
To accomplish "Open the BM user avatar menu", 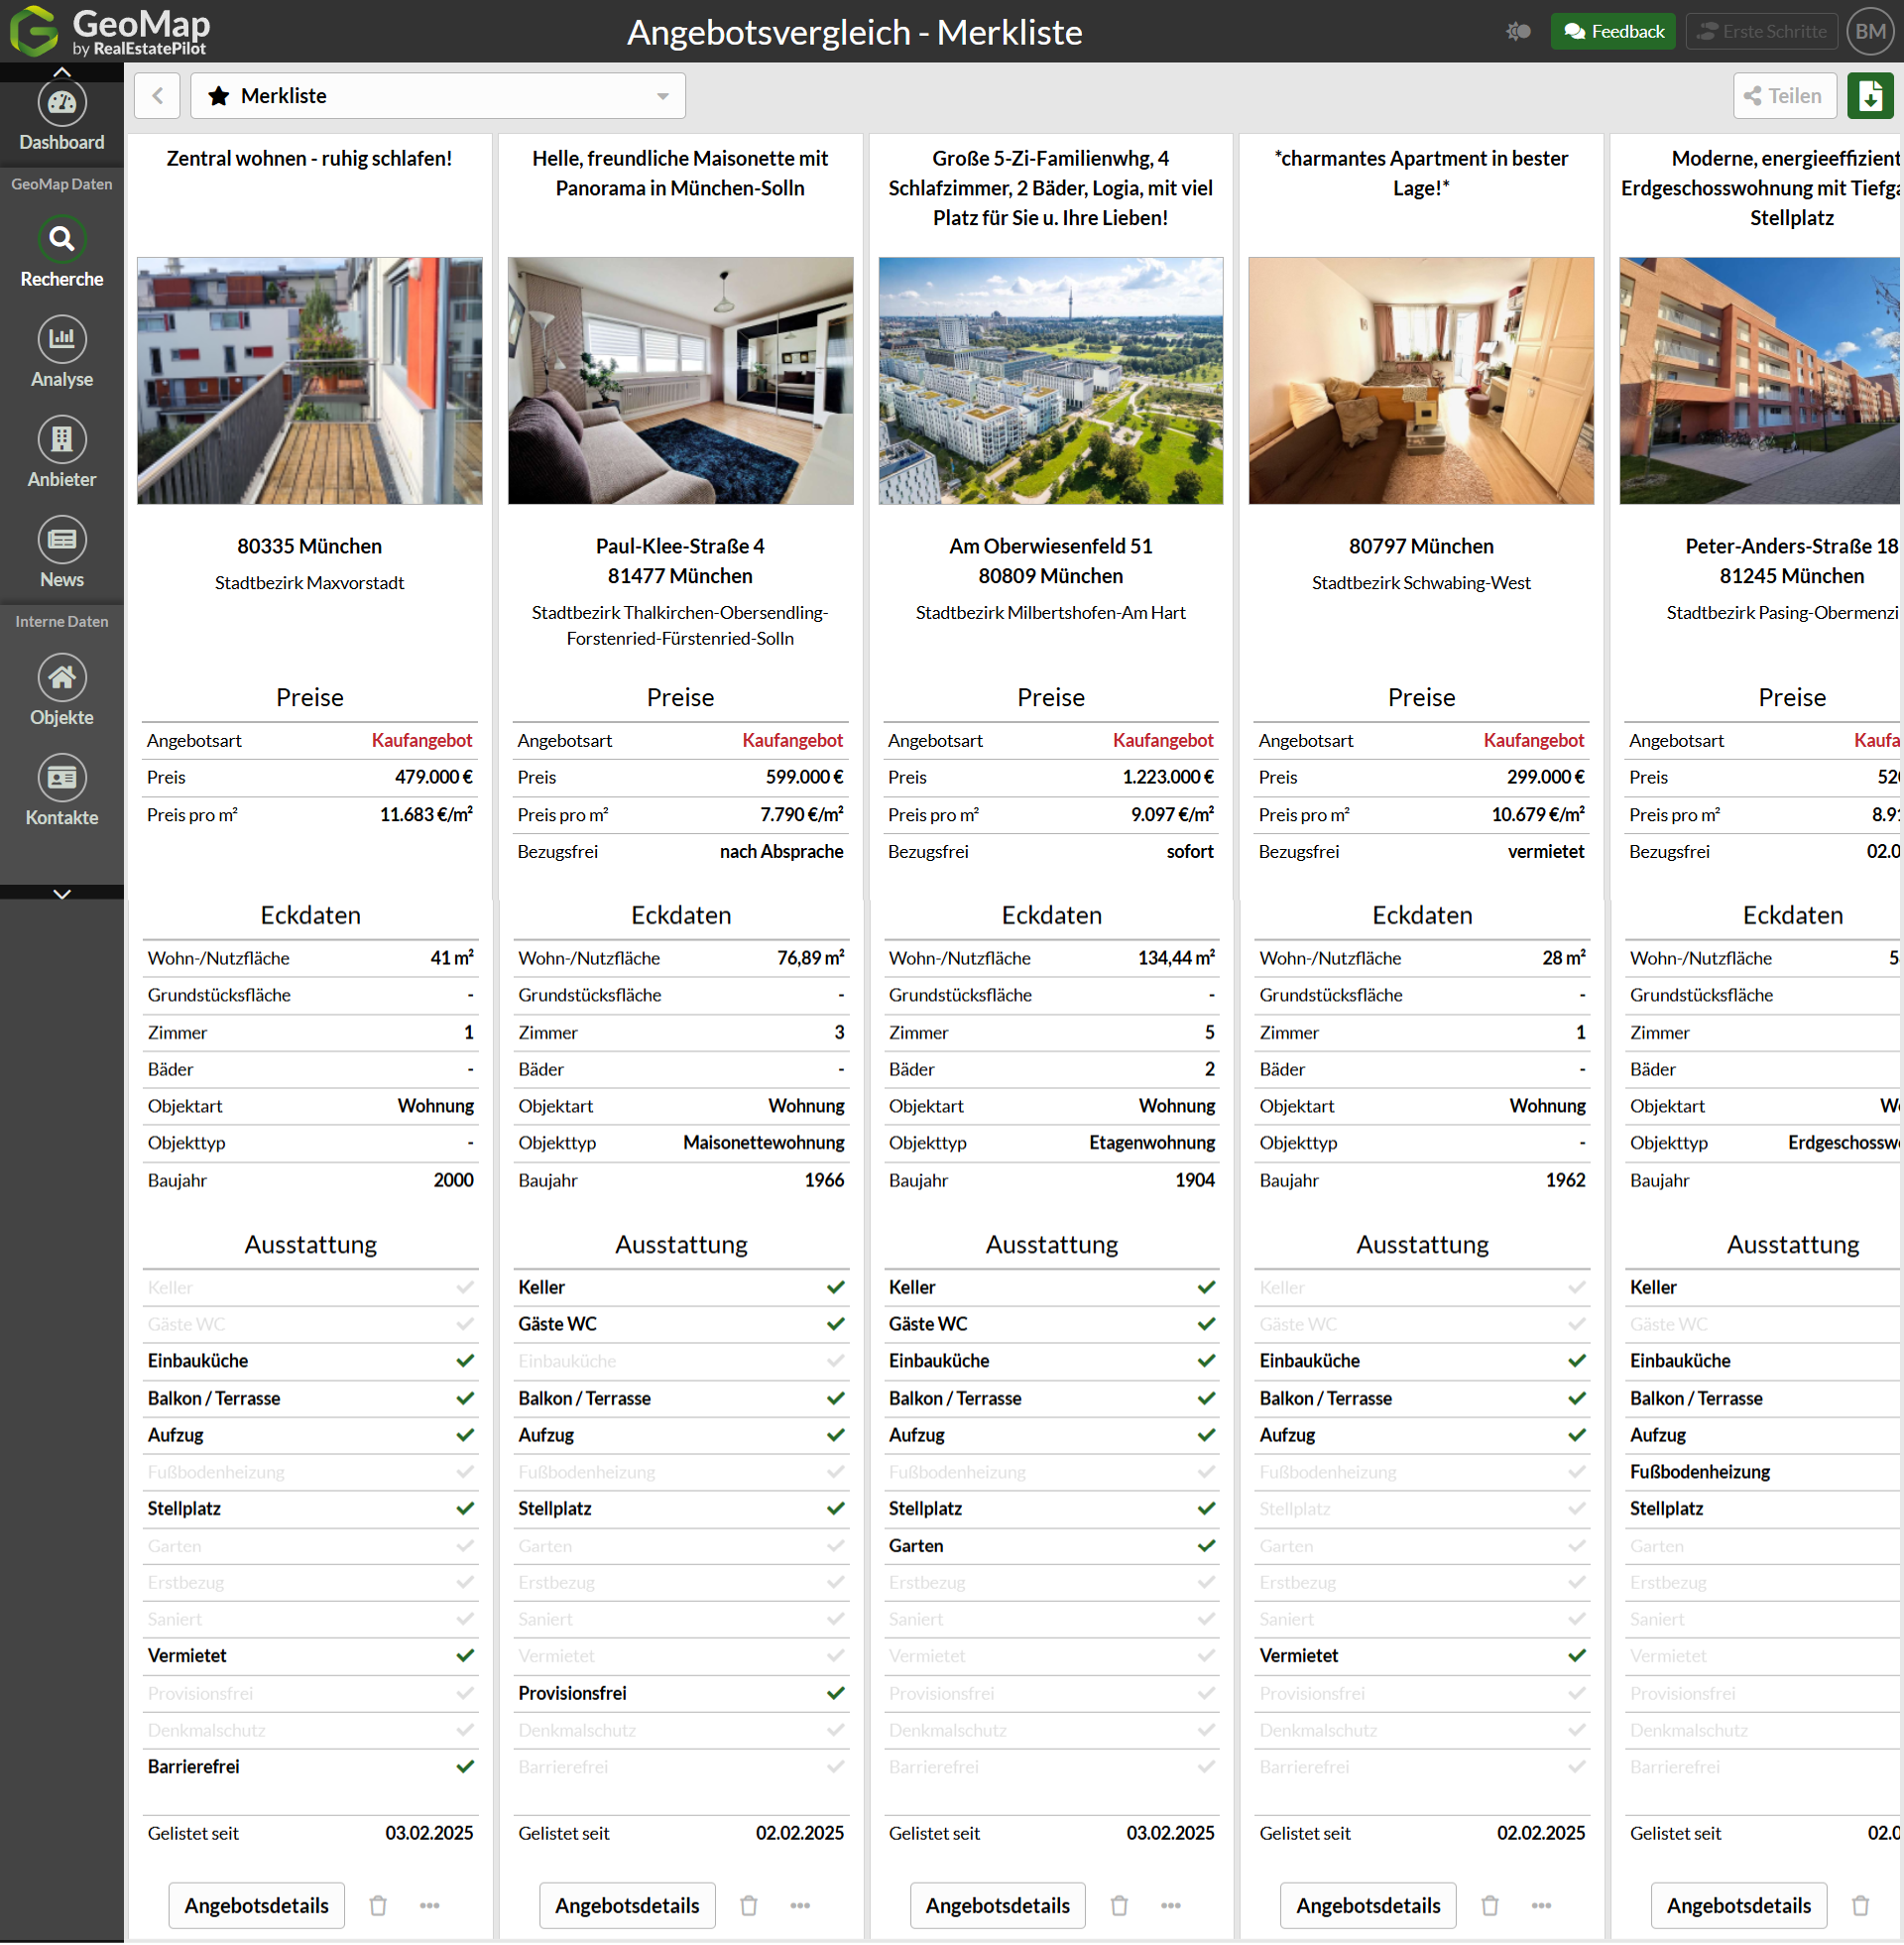I will [1870, 32].
